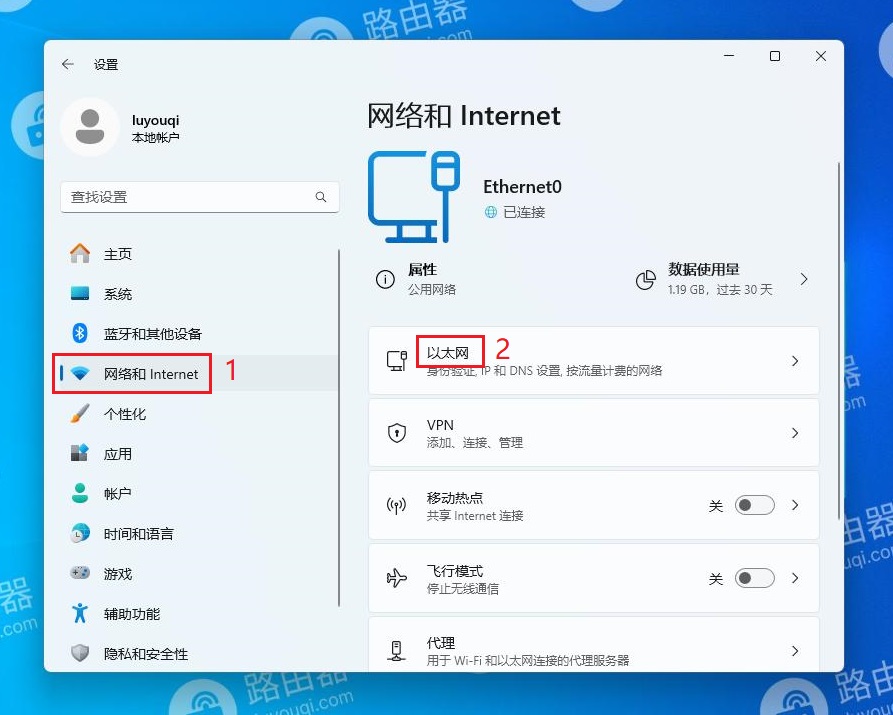
Task: Click the Ethernet0 connection name
Action: 522,186
